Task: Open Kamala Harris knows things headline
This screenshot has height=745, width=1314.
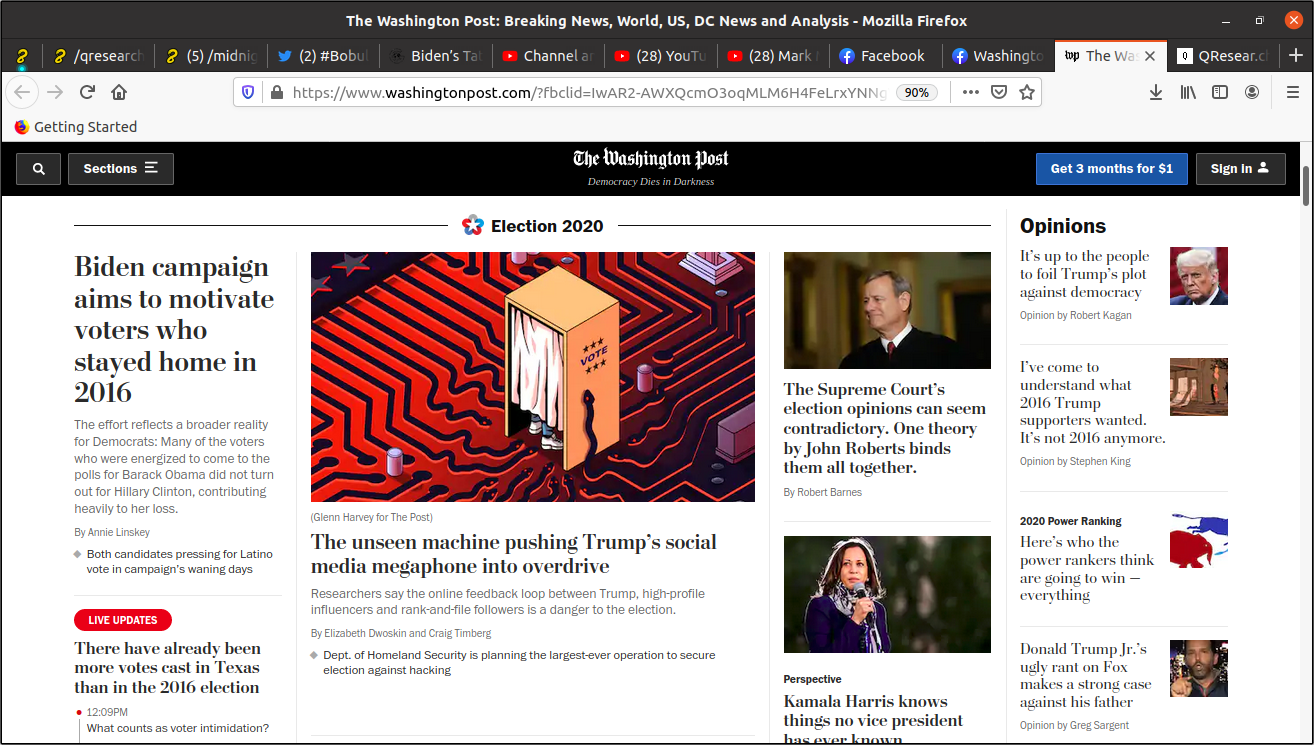Action: [x=873, y=719]
